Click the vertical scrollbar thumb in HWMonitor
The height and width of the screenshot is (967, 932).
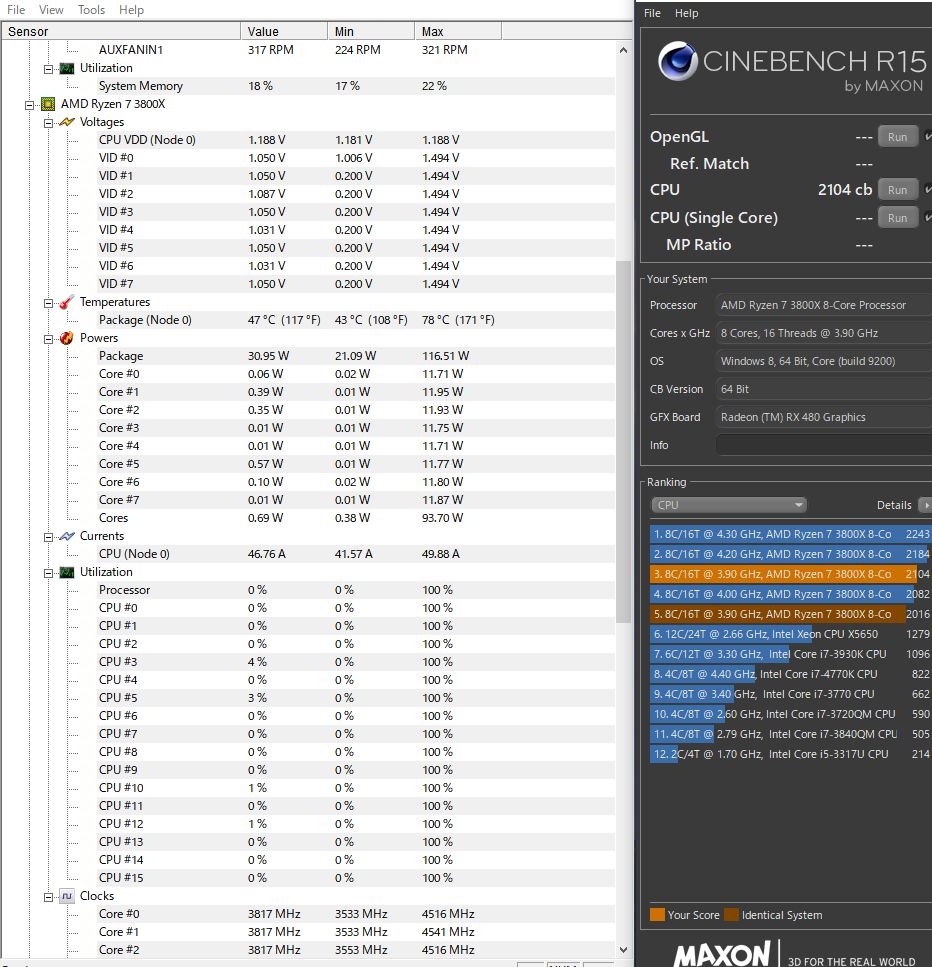click(x=623, y=442)
